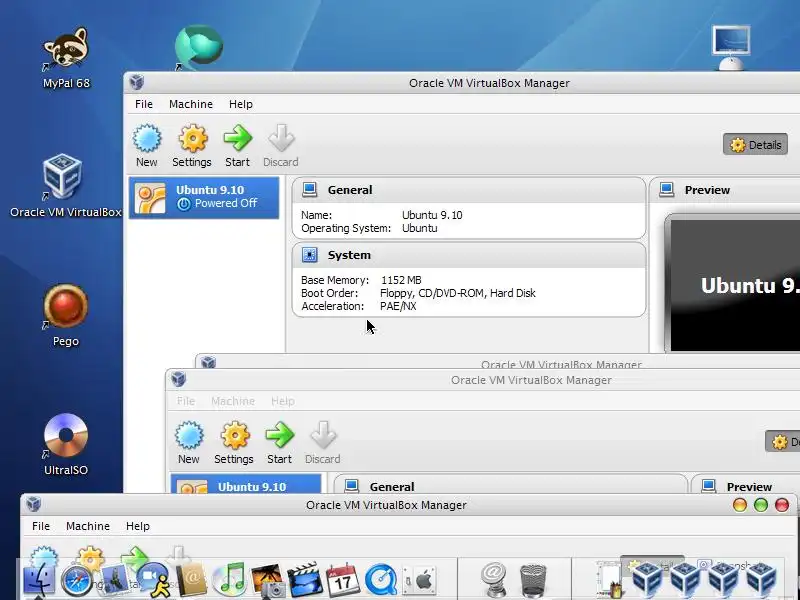This screenshot has width=800, height=600.
Task: Click Preview section header in middle window
Action: (745, 484)
